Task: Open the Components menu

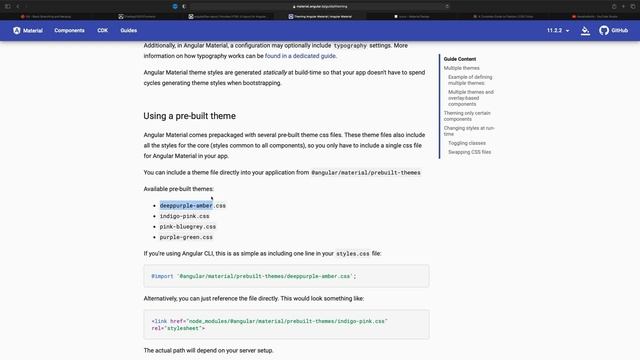Action: [69, 30]
